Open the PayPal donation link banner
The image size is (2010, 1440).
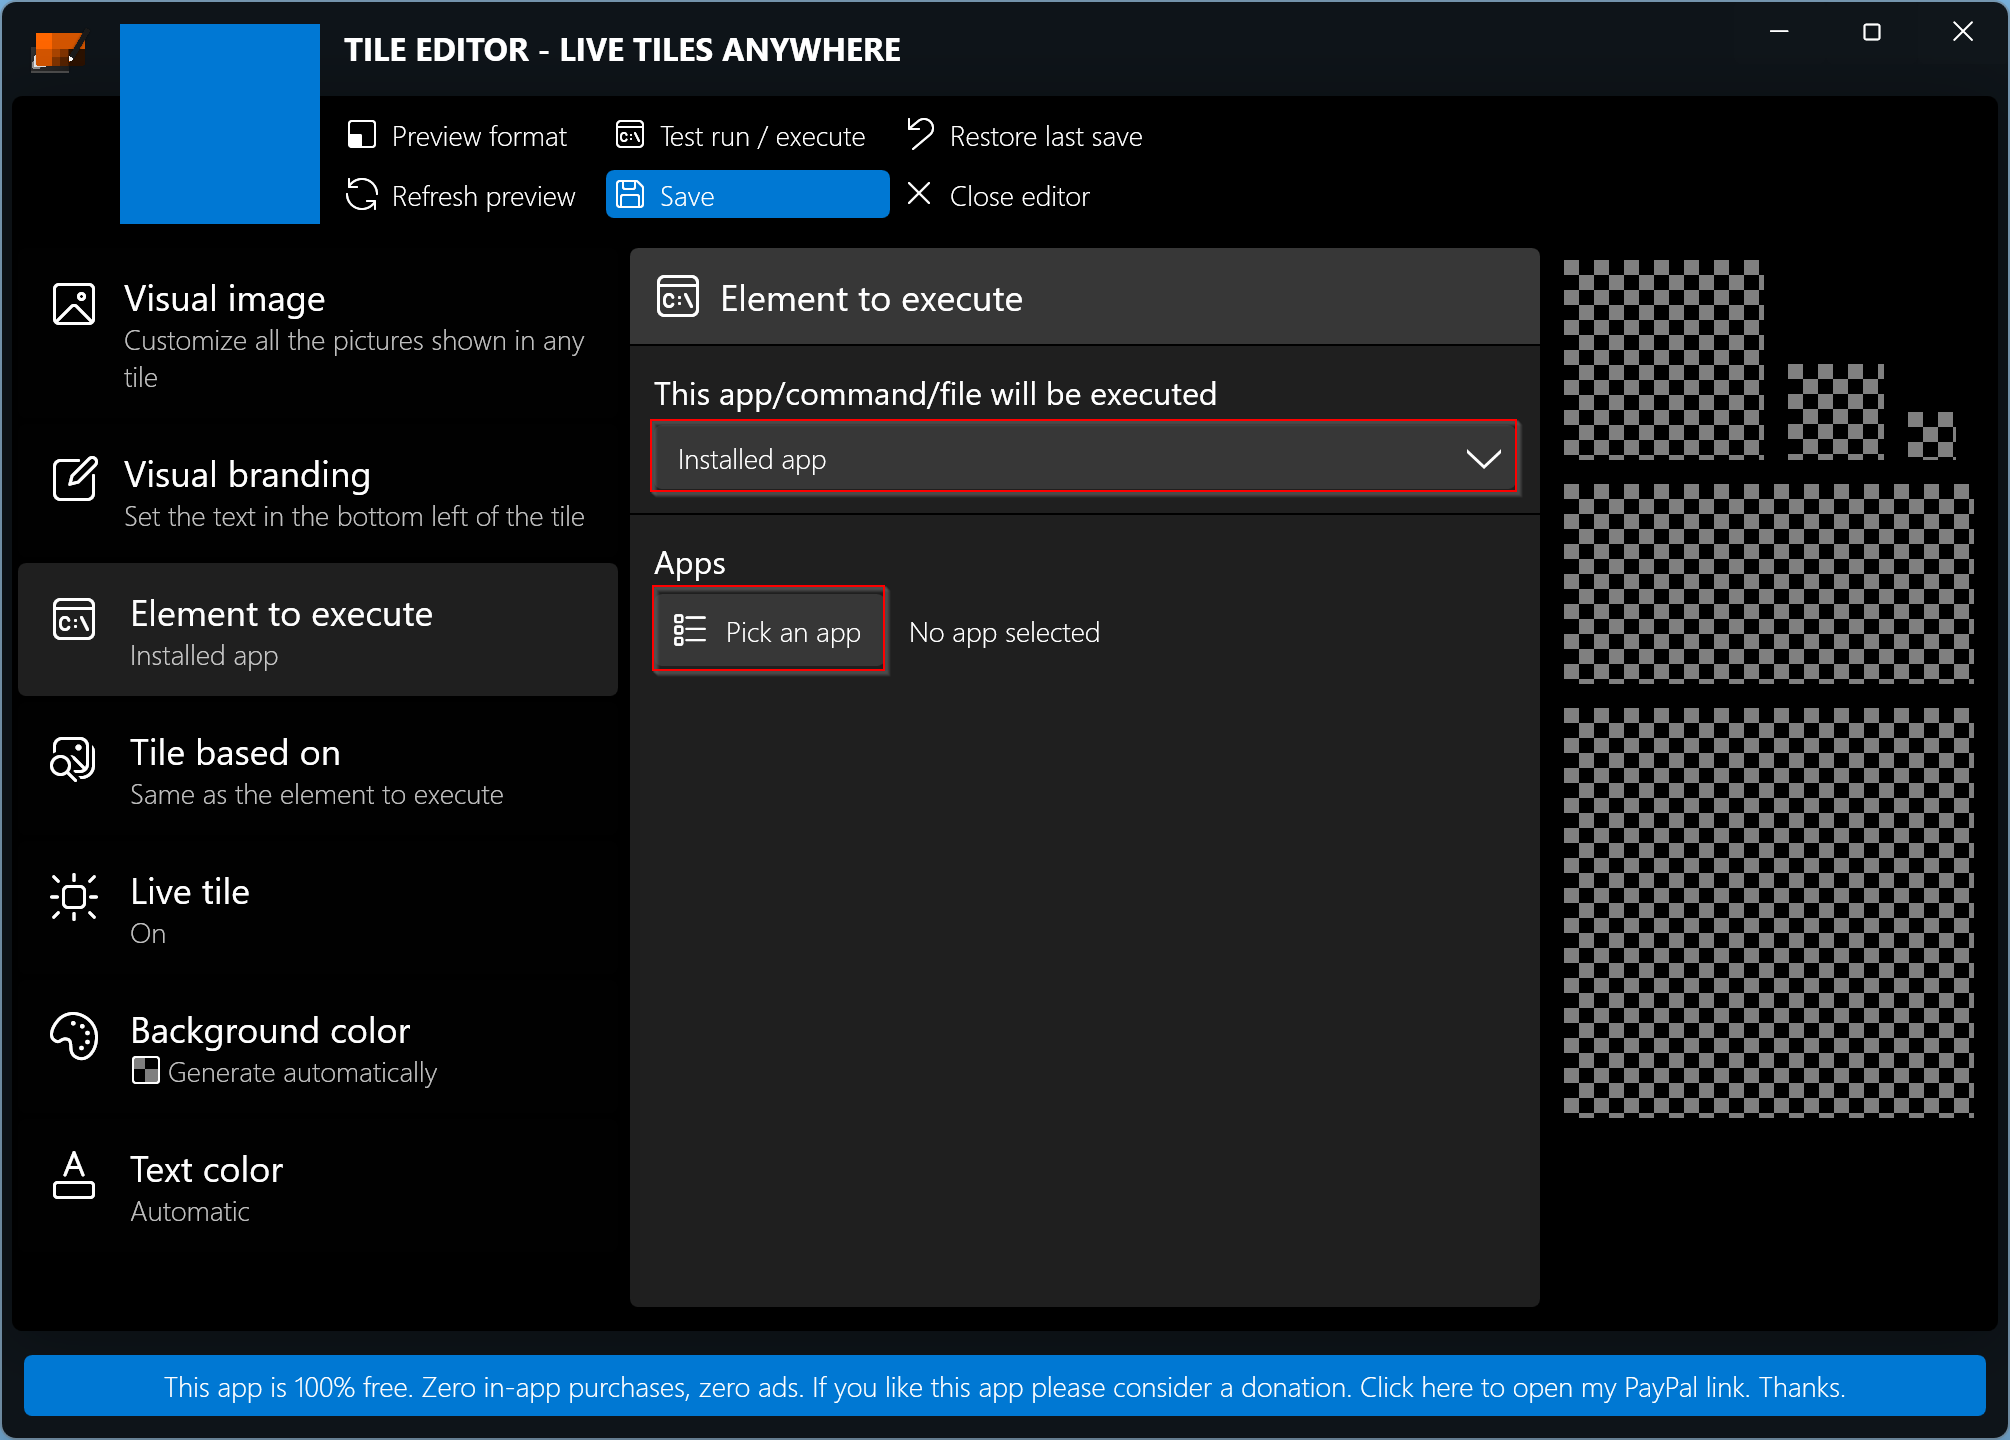(x=1005, y=1386)
